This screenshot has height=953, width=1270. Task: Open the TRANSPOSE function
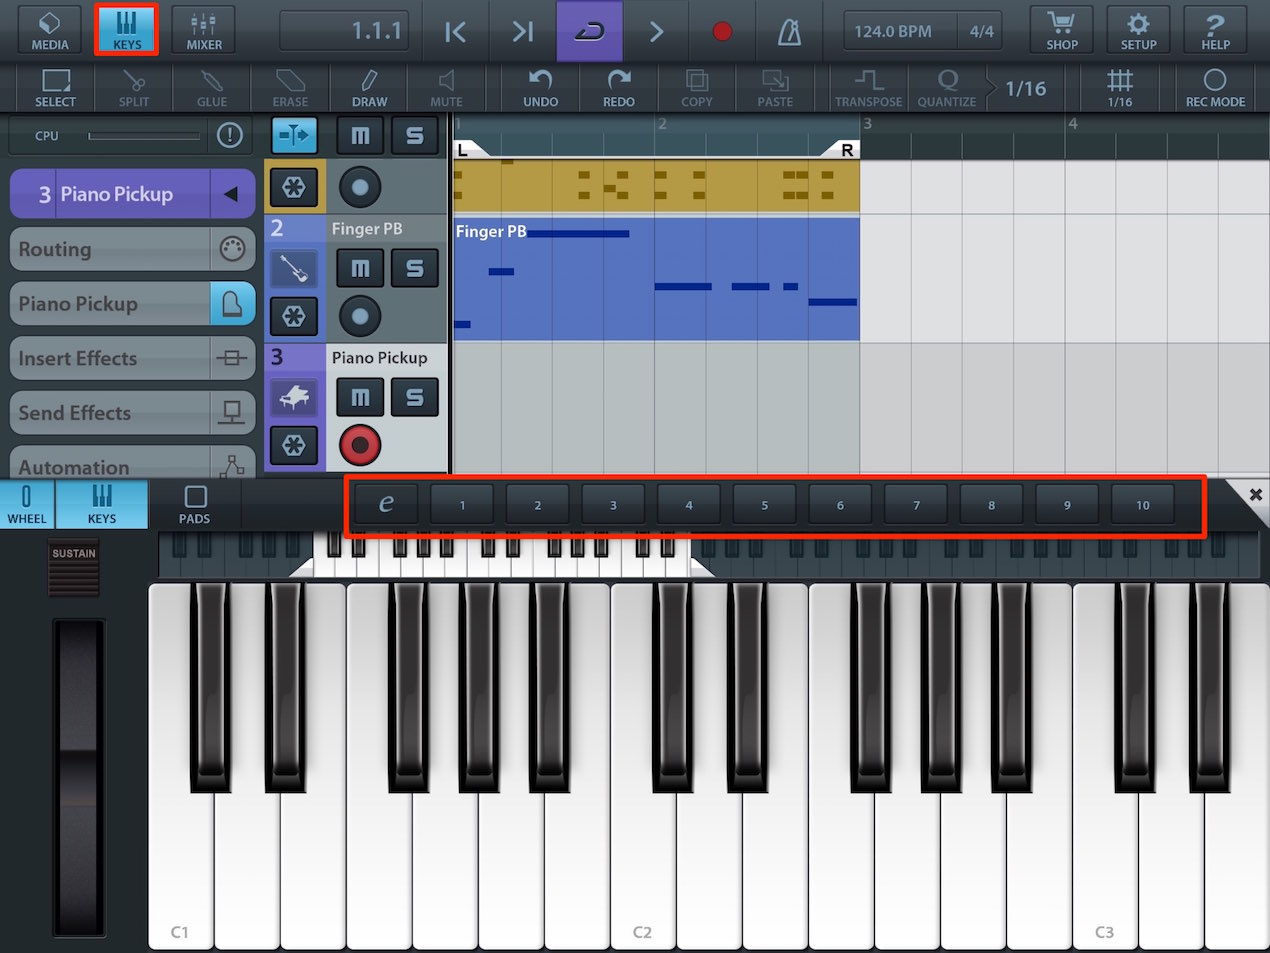coord(868,88)
